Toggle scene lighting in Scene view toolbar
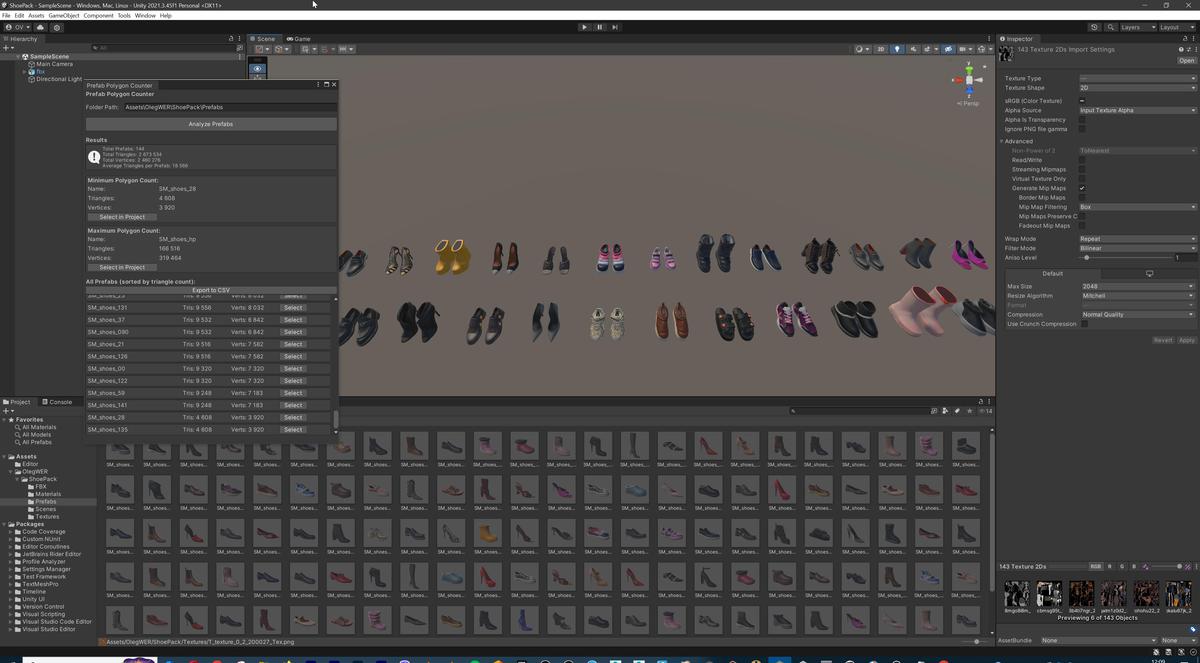 click(897, 48)
